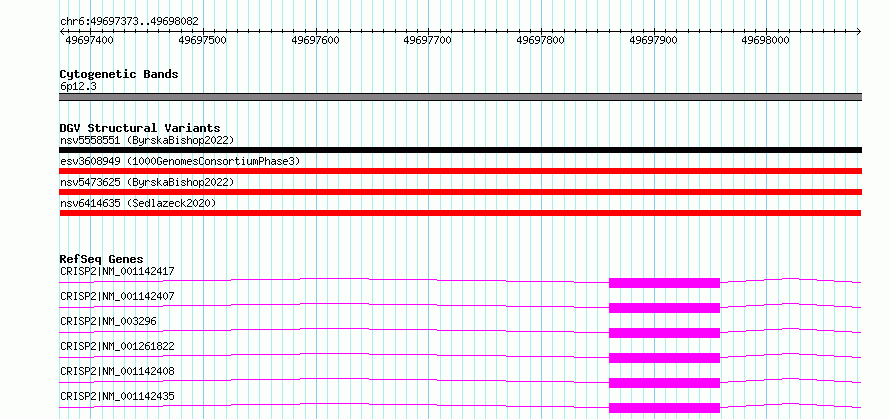Click the nsv5558551 (ByrskaBishop2022) label
890x419 pixels.
point(147,140)
